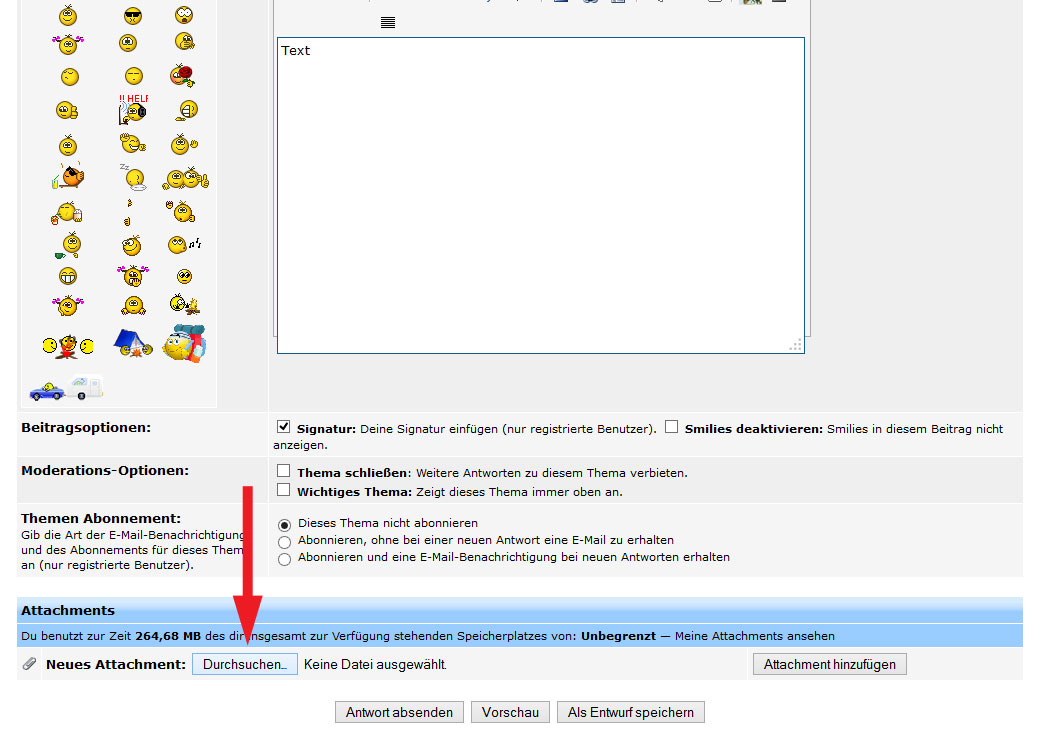This screenshot has width=1041, height=735.
Task: Submit with Antwort absenden button
Action: 400,712
